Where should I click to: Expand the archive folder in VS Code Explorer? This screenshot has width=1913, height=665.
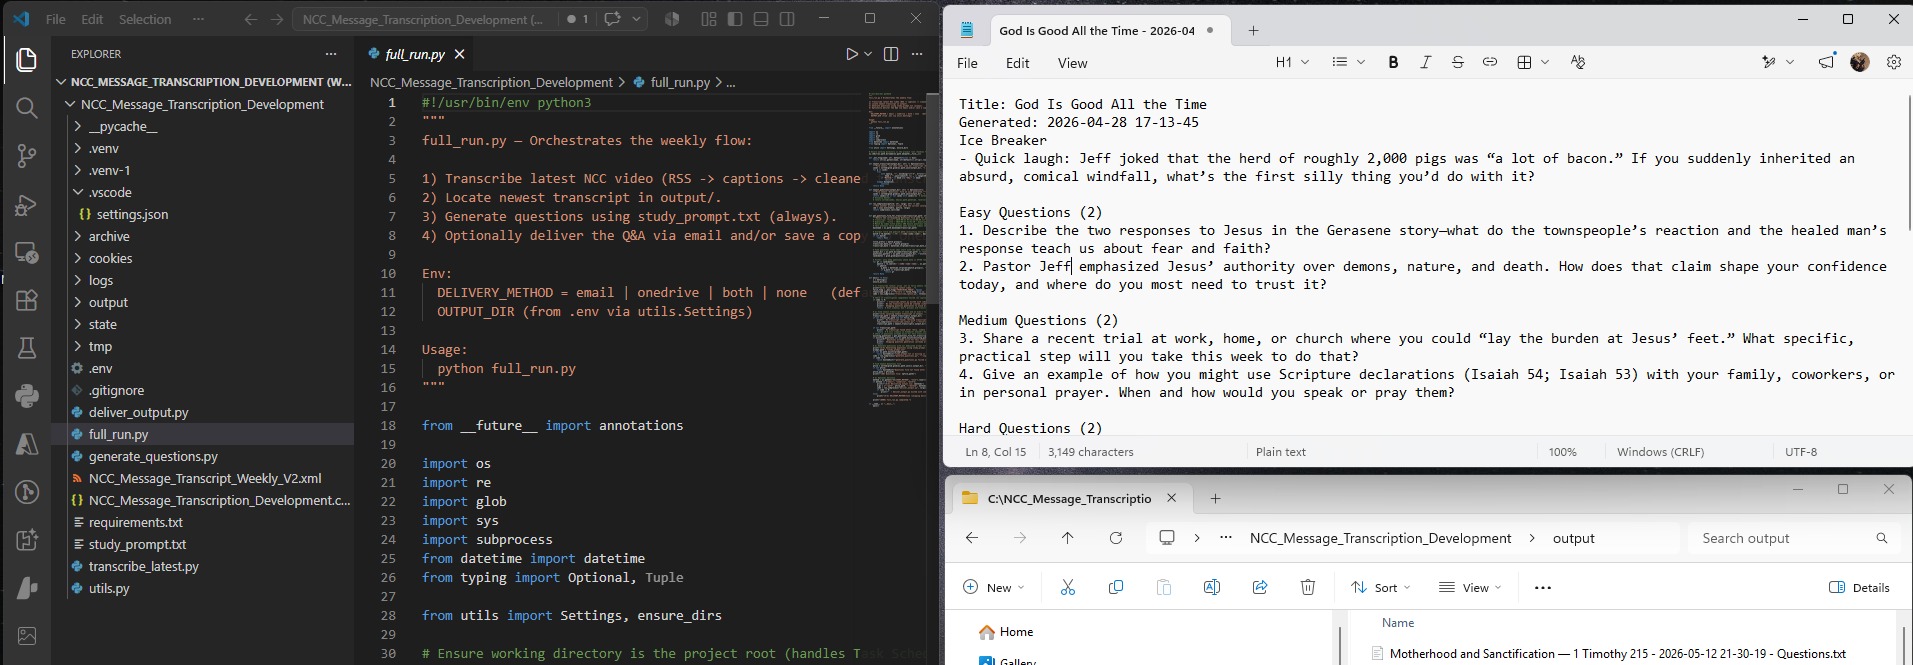(x=78, y=236)
